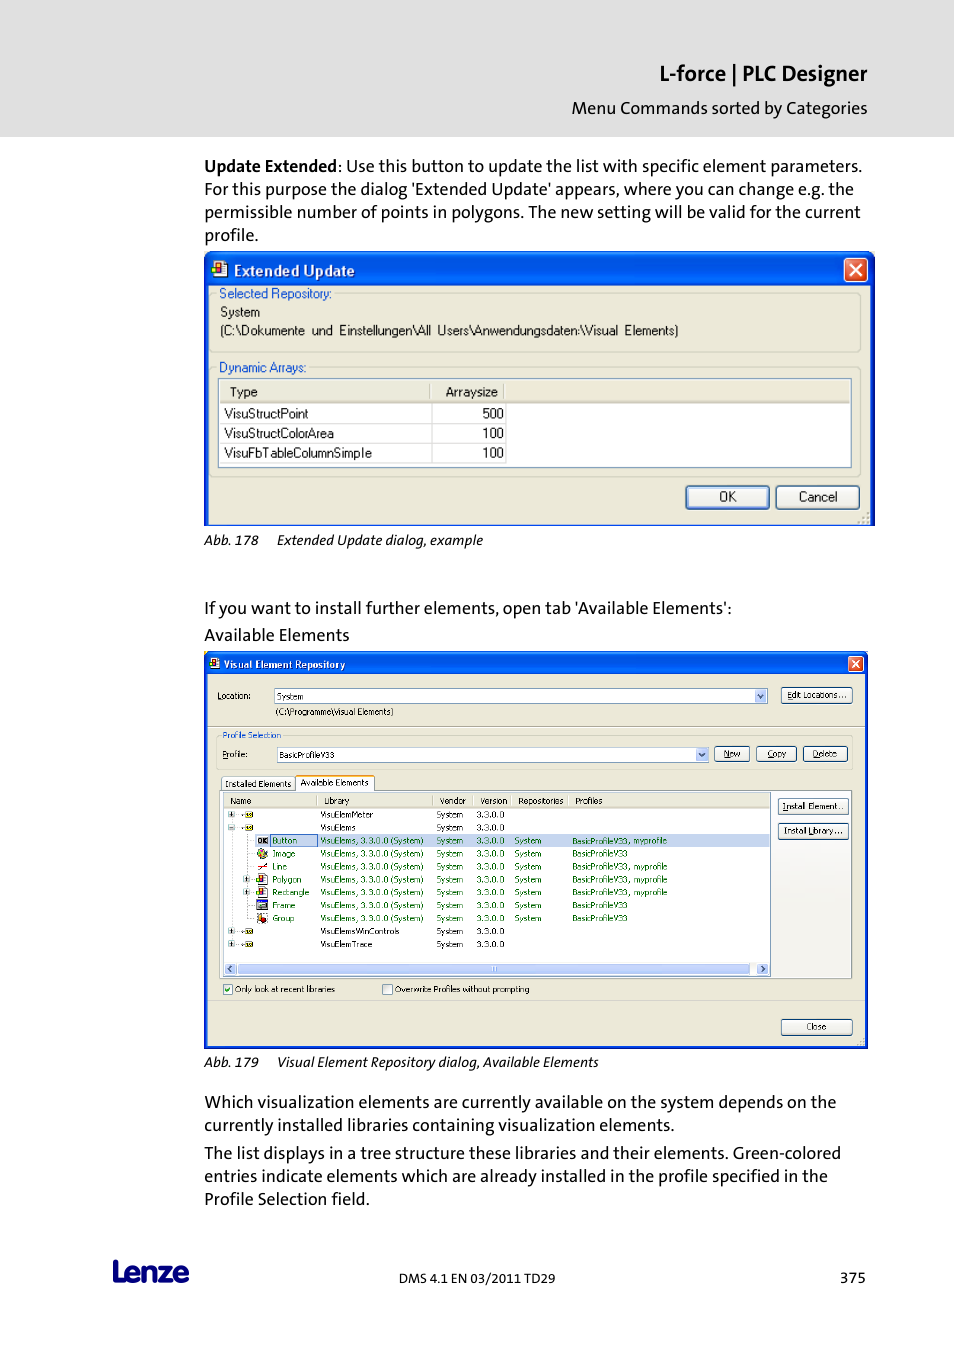The image size is (954, 1350).
Task: Select the Image element name
Action: coord(284,854)
